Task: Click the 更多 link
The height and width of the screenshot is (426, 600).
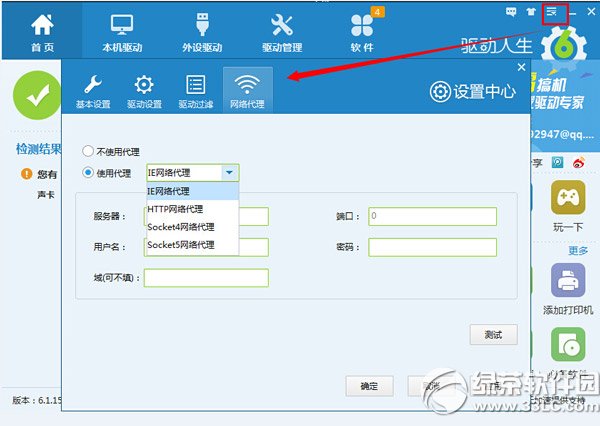Action: click(578, 251)
